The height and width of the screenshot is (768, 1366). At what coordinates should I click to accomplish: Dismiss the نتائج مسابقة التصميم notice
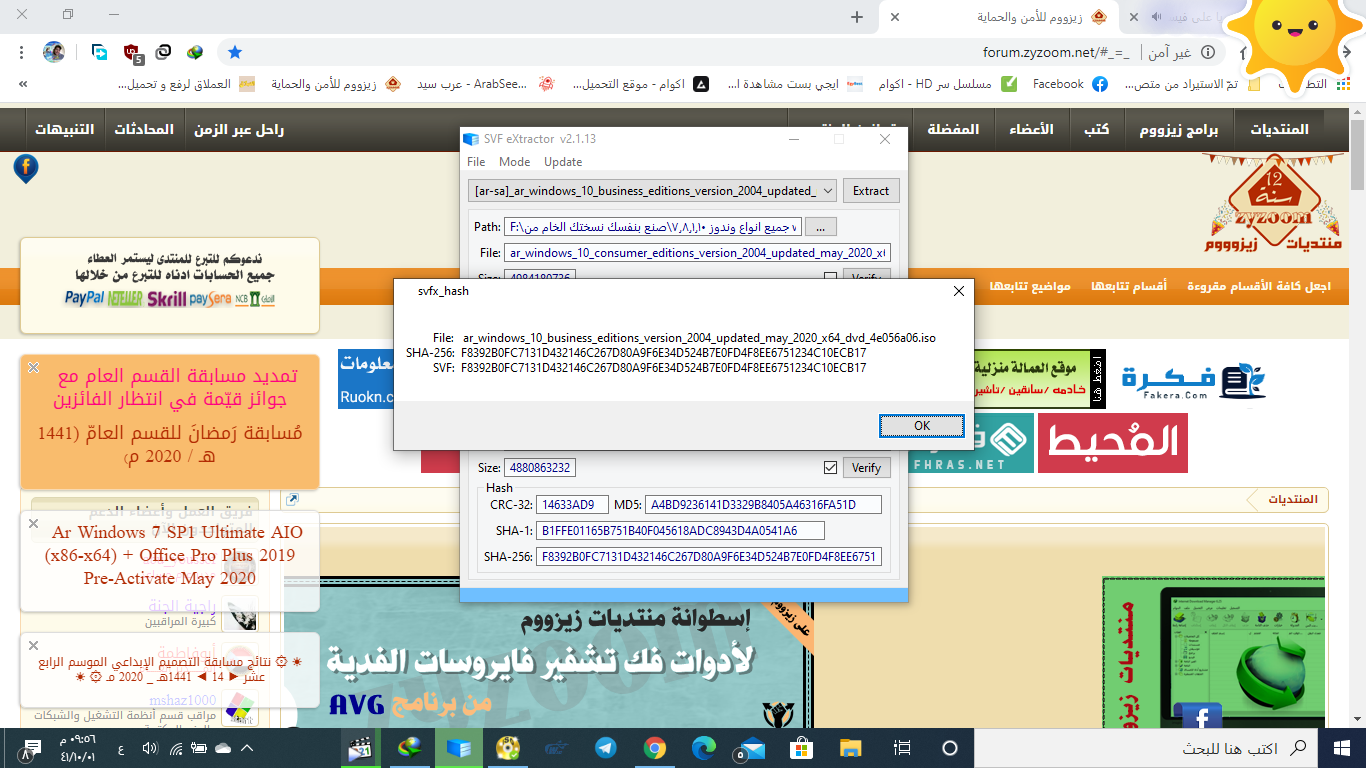[33, 645]
